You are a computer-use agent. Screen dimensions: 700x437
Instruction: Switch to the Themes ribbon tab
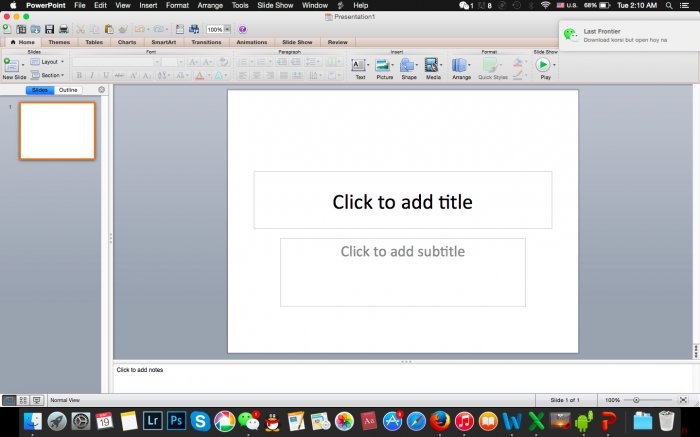[59, 42]
